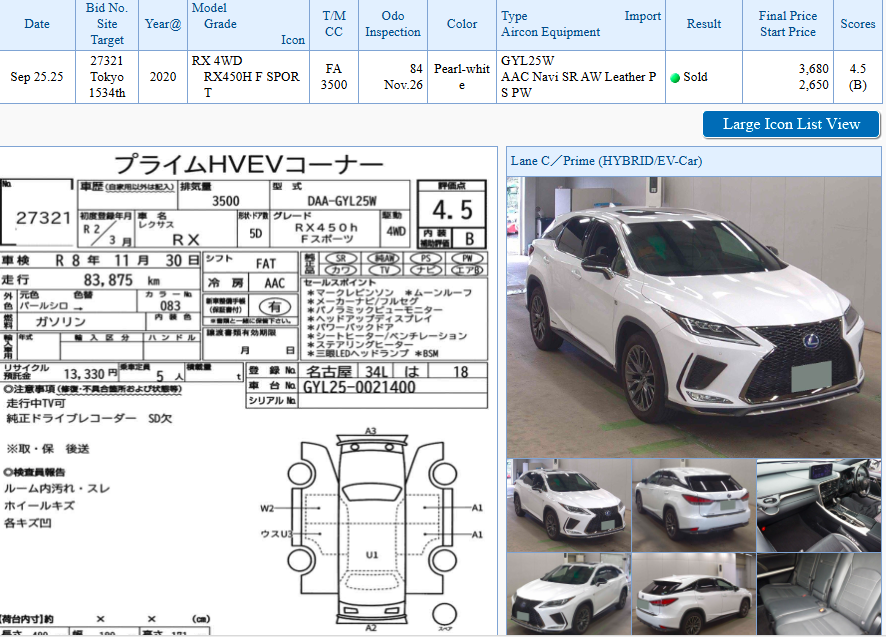Screen dimensions: 886x637
Task: Open the first thumbnail in top row
Action: click(x=568, y=505)
